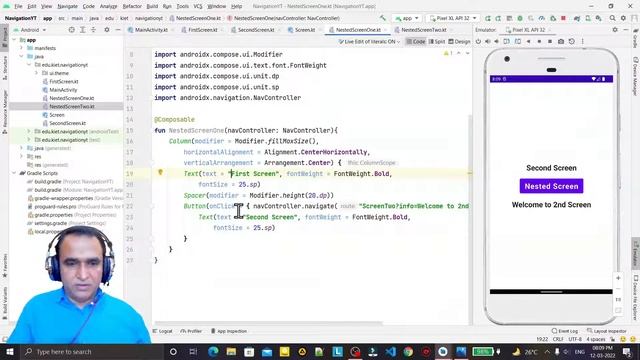Image resolution: width=640 pixels, height=360 pixels.
Task: Open the Android project view dropdown
Action: (x=30, y=30)
